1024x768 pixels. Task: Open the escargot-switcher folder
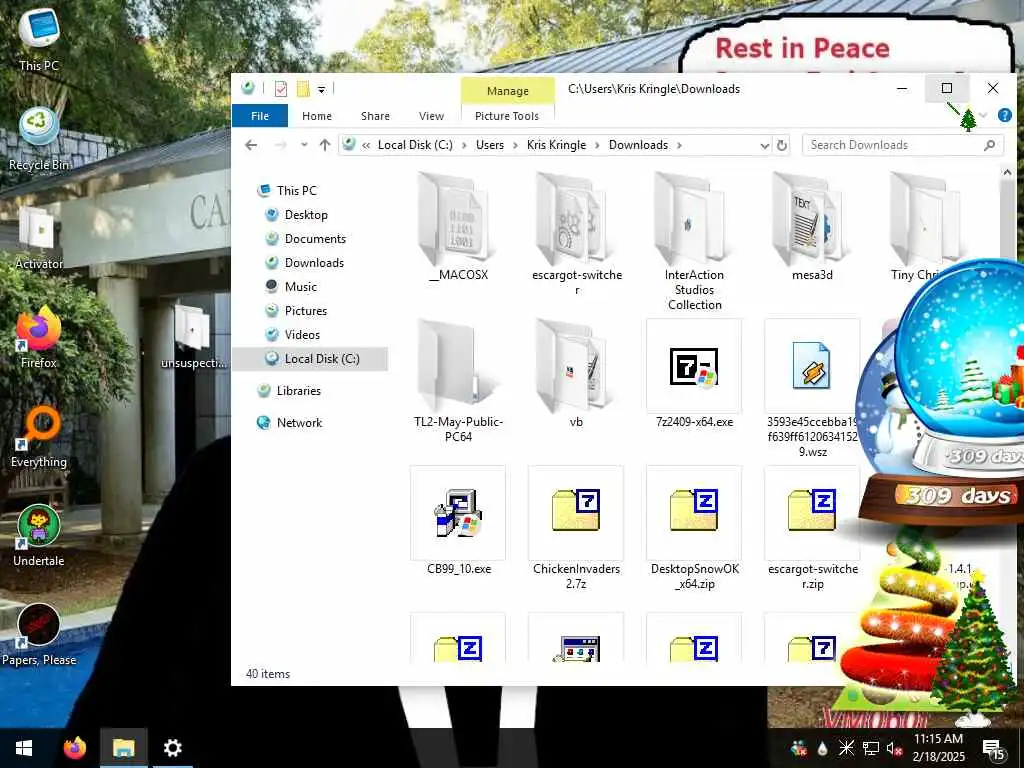pos(577,234)
